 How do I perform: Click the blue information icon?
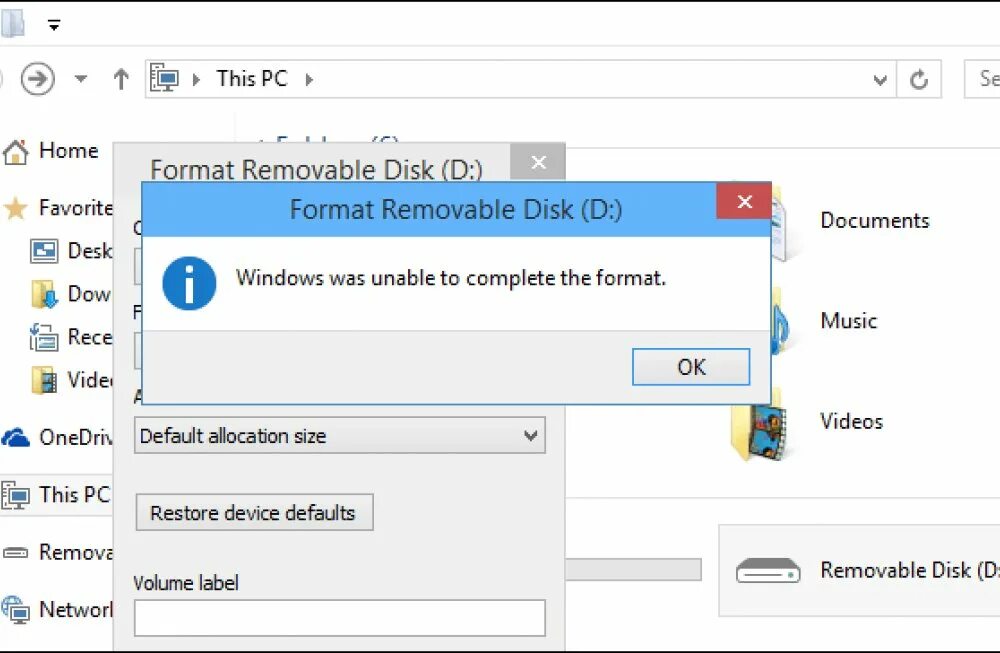tap(189, 282)
